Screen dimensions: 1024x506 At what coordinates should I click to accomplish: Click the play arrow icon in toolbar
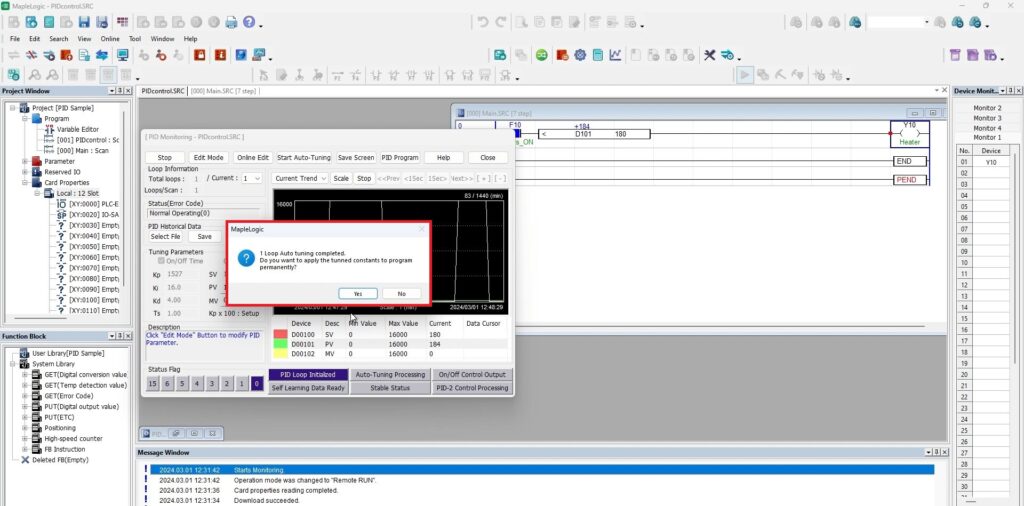(x=744, y=75)
